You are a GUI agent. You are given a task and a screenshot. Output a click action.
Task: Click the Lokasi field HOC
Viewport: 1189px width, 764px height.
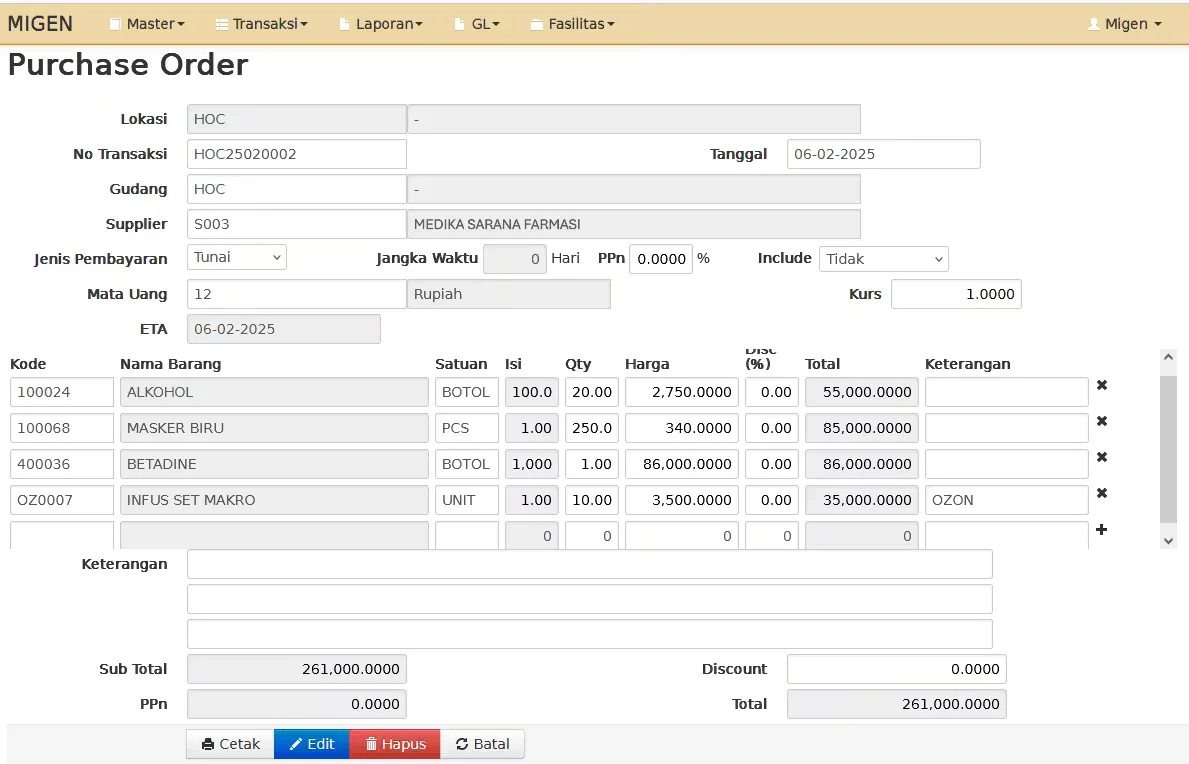click(296, 119)
